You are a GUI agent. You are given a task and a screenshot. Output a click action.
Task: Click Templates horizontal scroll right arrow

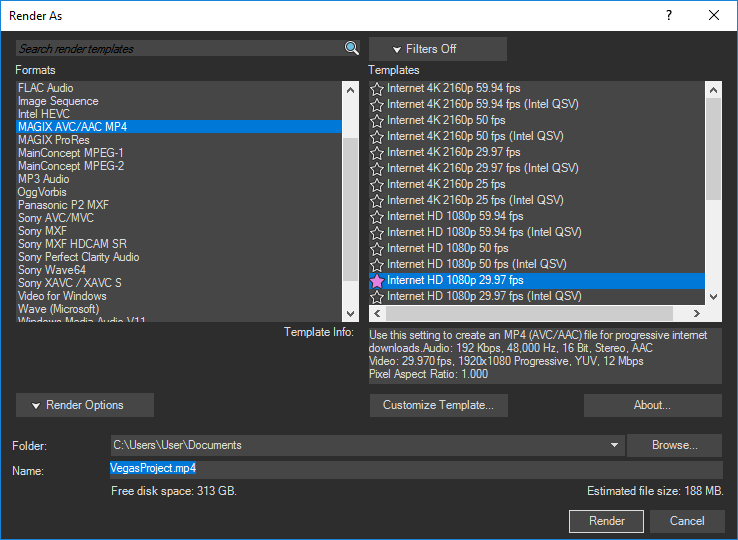[697, 314]
